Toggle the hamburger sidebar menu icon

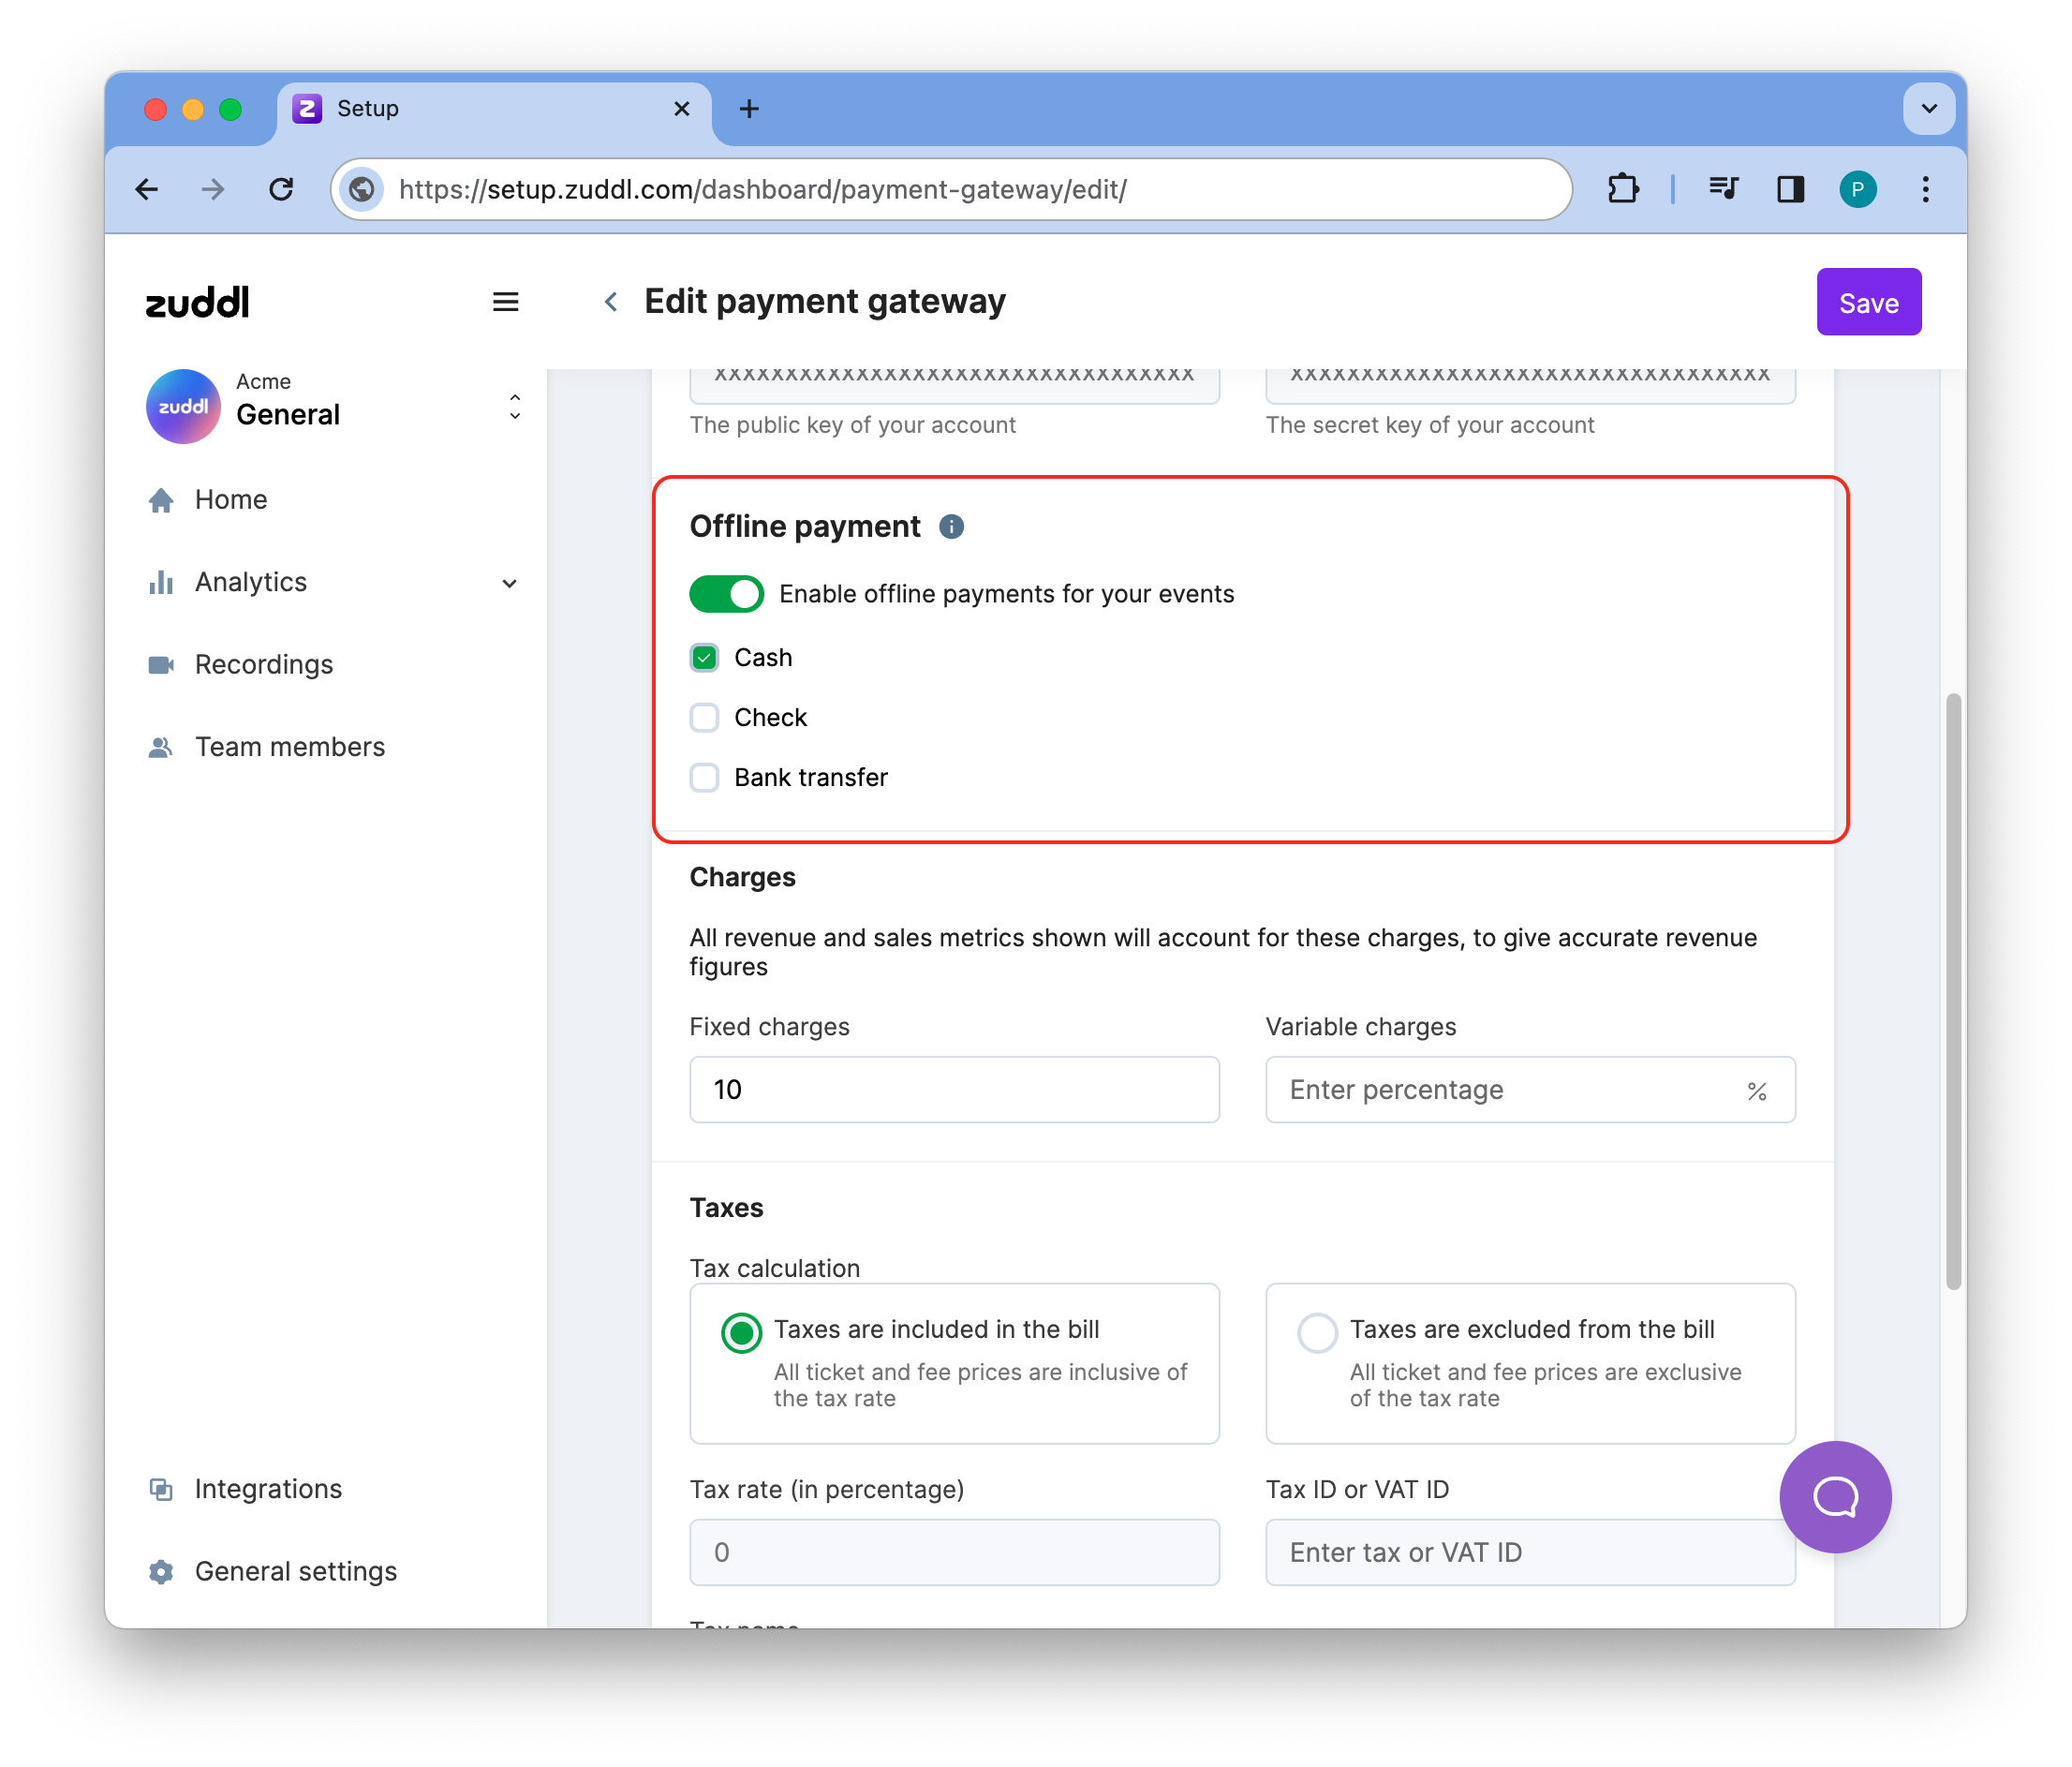pyautogui.click(x=505, y=302)
